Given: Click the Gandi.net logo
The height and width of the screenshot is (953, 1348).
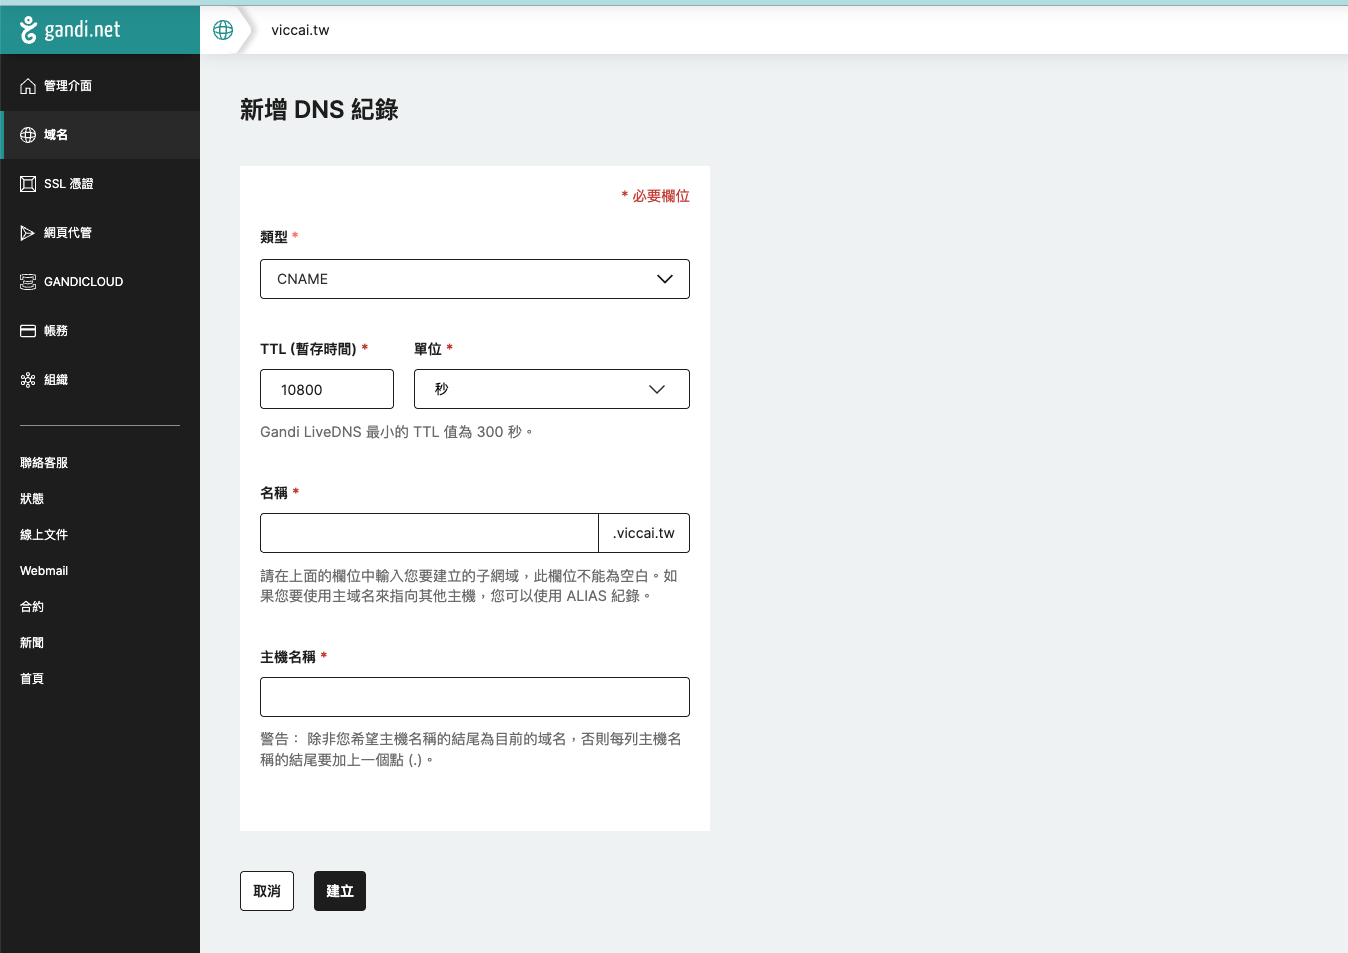Looking at the screenshot, I should coord(70,30).
